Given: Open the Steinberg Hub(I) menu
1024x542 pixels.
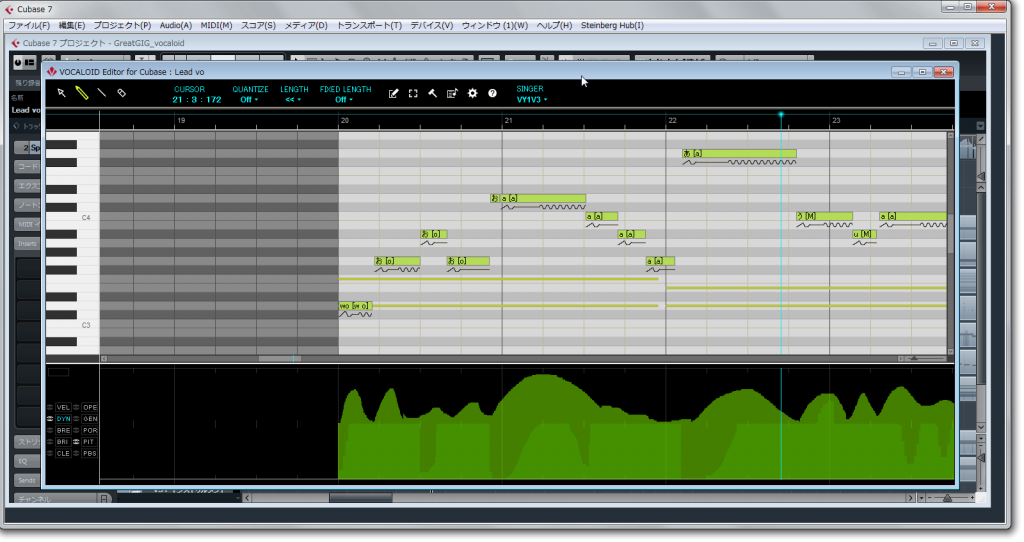Looking at the screenshot, I should pyautogui.click(x=612, y=25).
